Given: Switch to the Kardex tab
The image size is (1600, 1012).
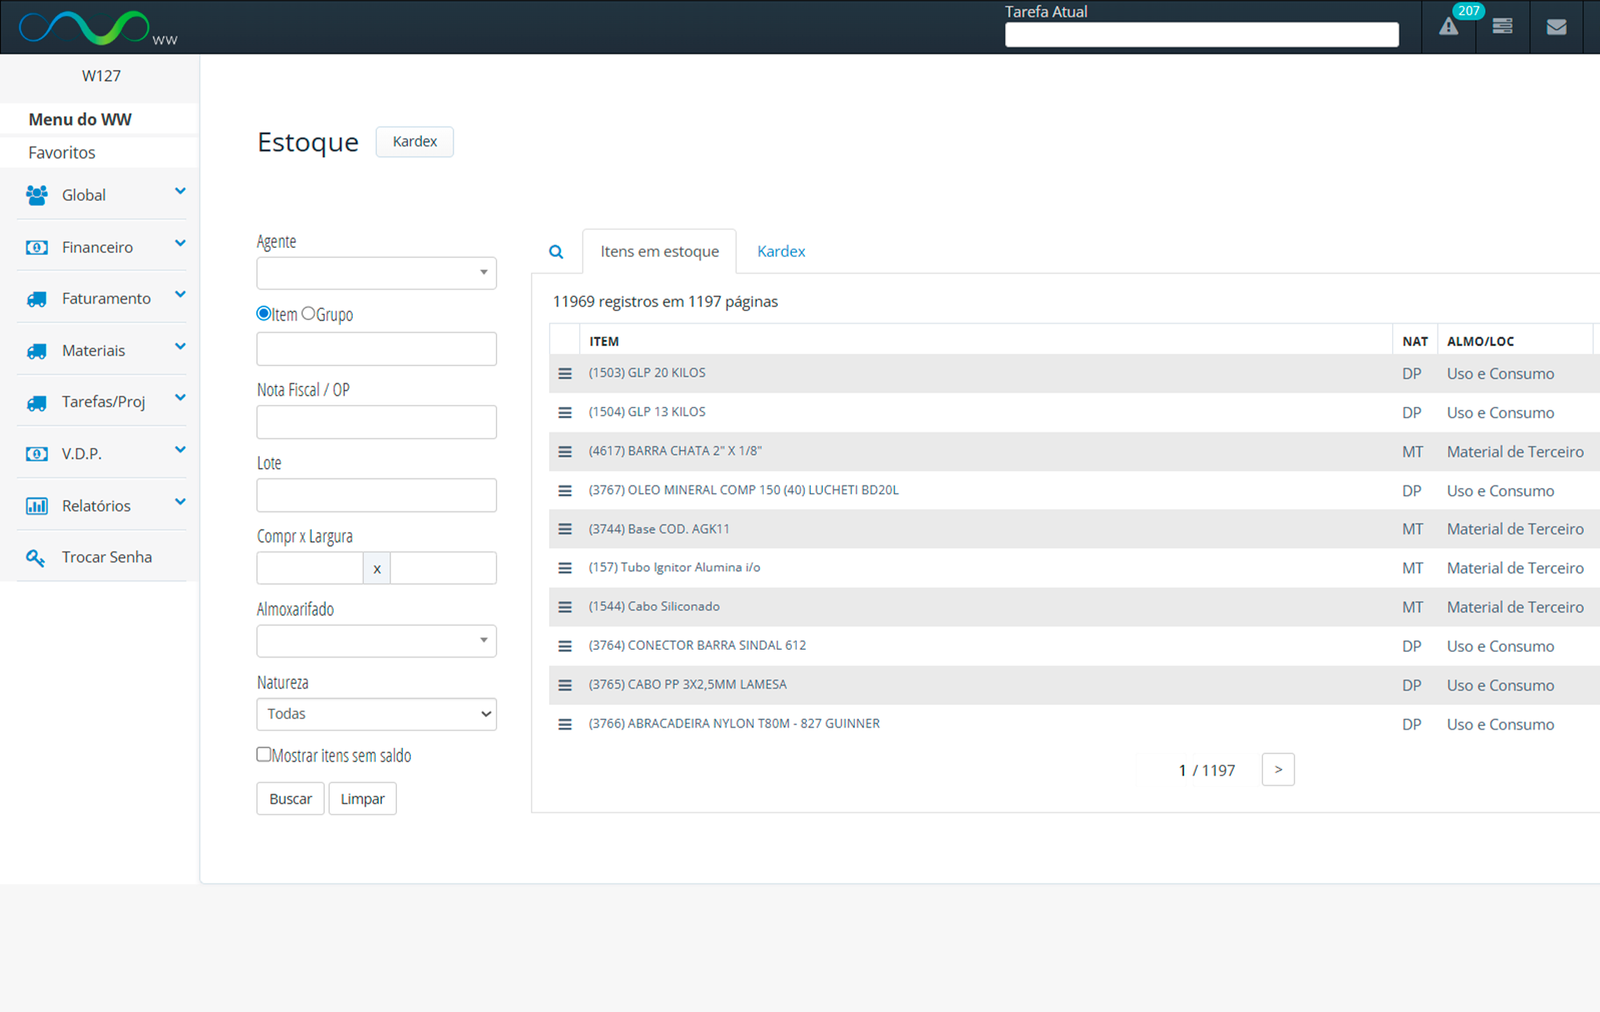Looking at the screenshot, I should pos(781,252).
